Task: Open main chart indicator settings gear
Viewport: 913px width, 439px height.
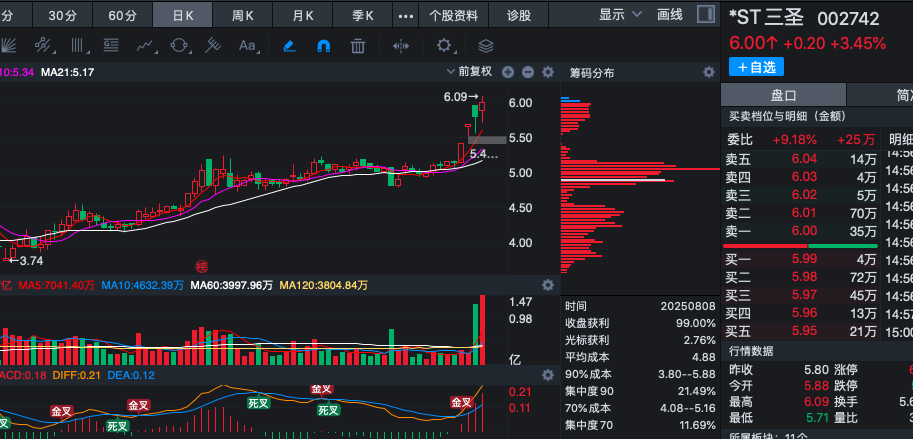Action: 548,72
